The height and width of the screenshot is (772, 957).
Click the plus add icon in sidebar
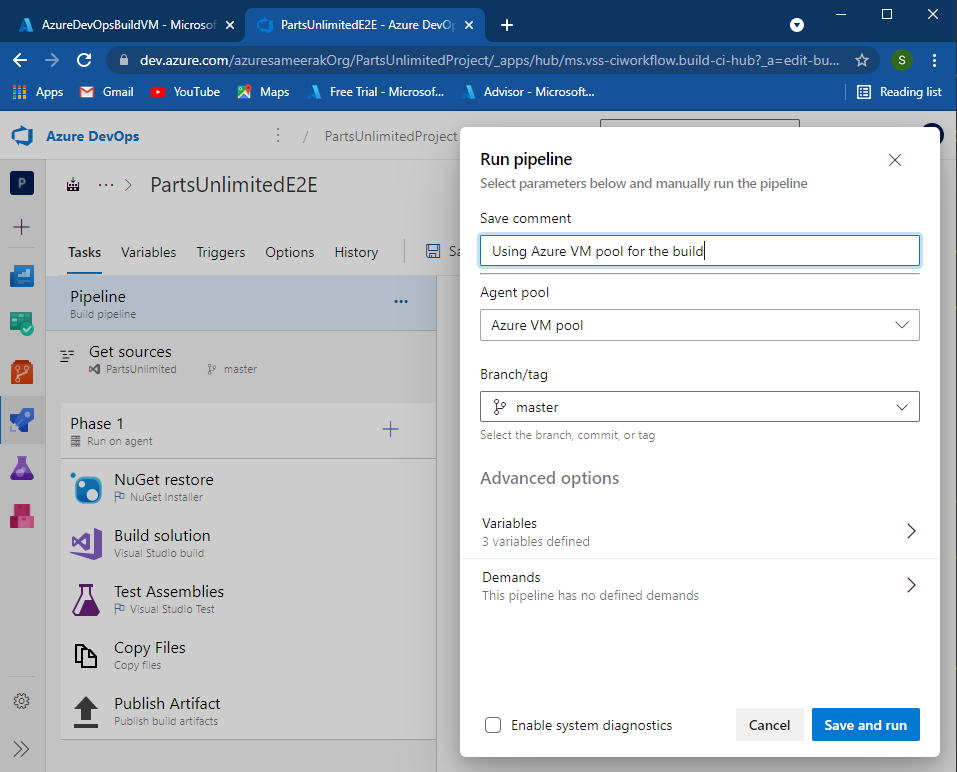pos(22,227)
